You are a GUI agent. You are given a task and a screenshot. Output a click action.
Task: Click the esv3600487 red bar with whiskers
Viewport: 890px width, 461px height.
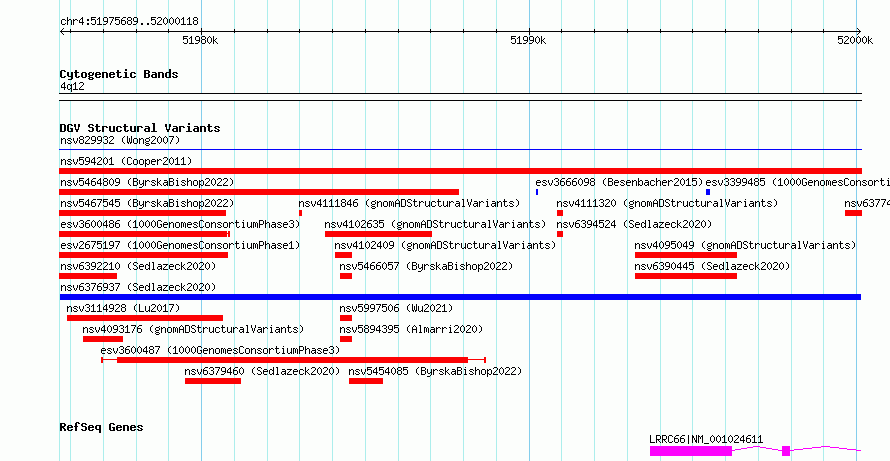[x=293, y=360]
